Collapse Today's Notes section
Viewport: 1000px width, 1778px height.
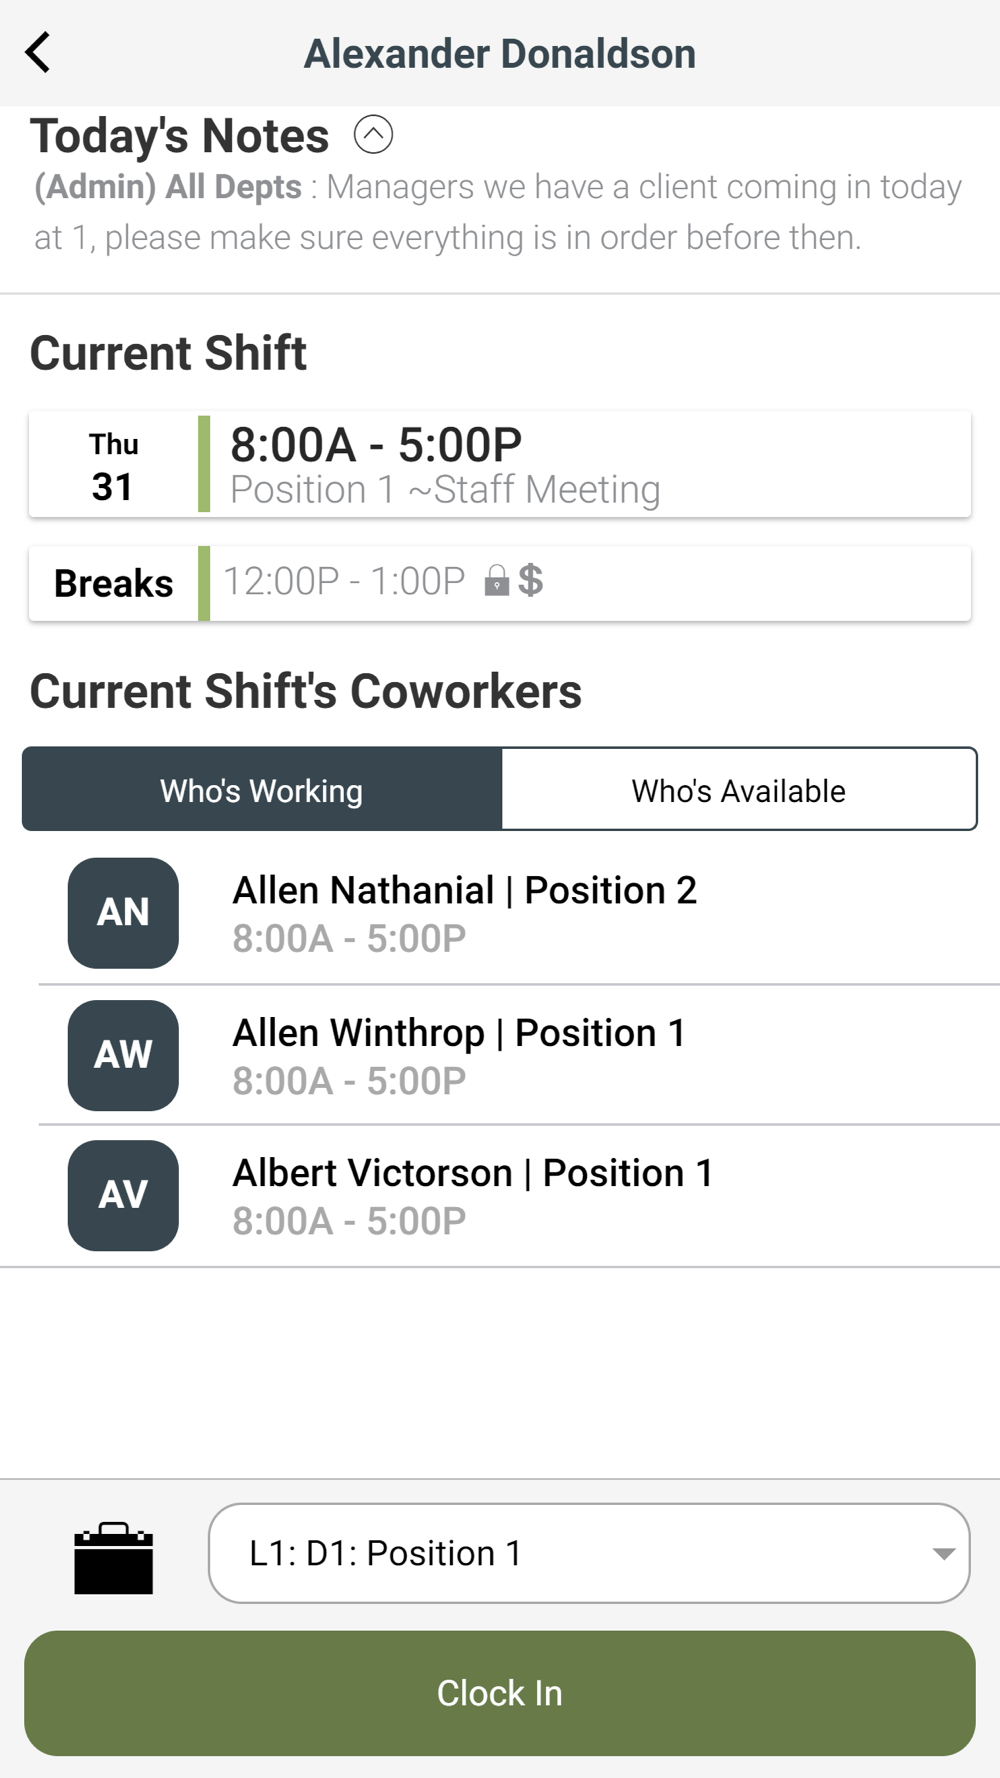(373, 134)
